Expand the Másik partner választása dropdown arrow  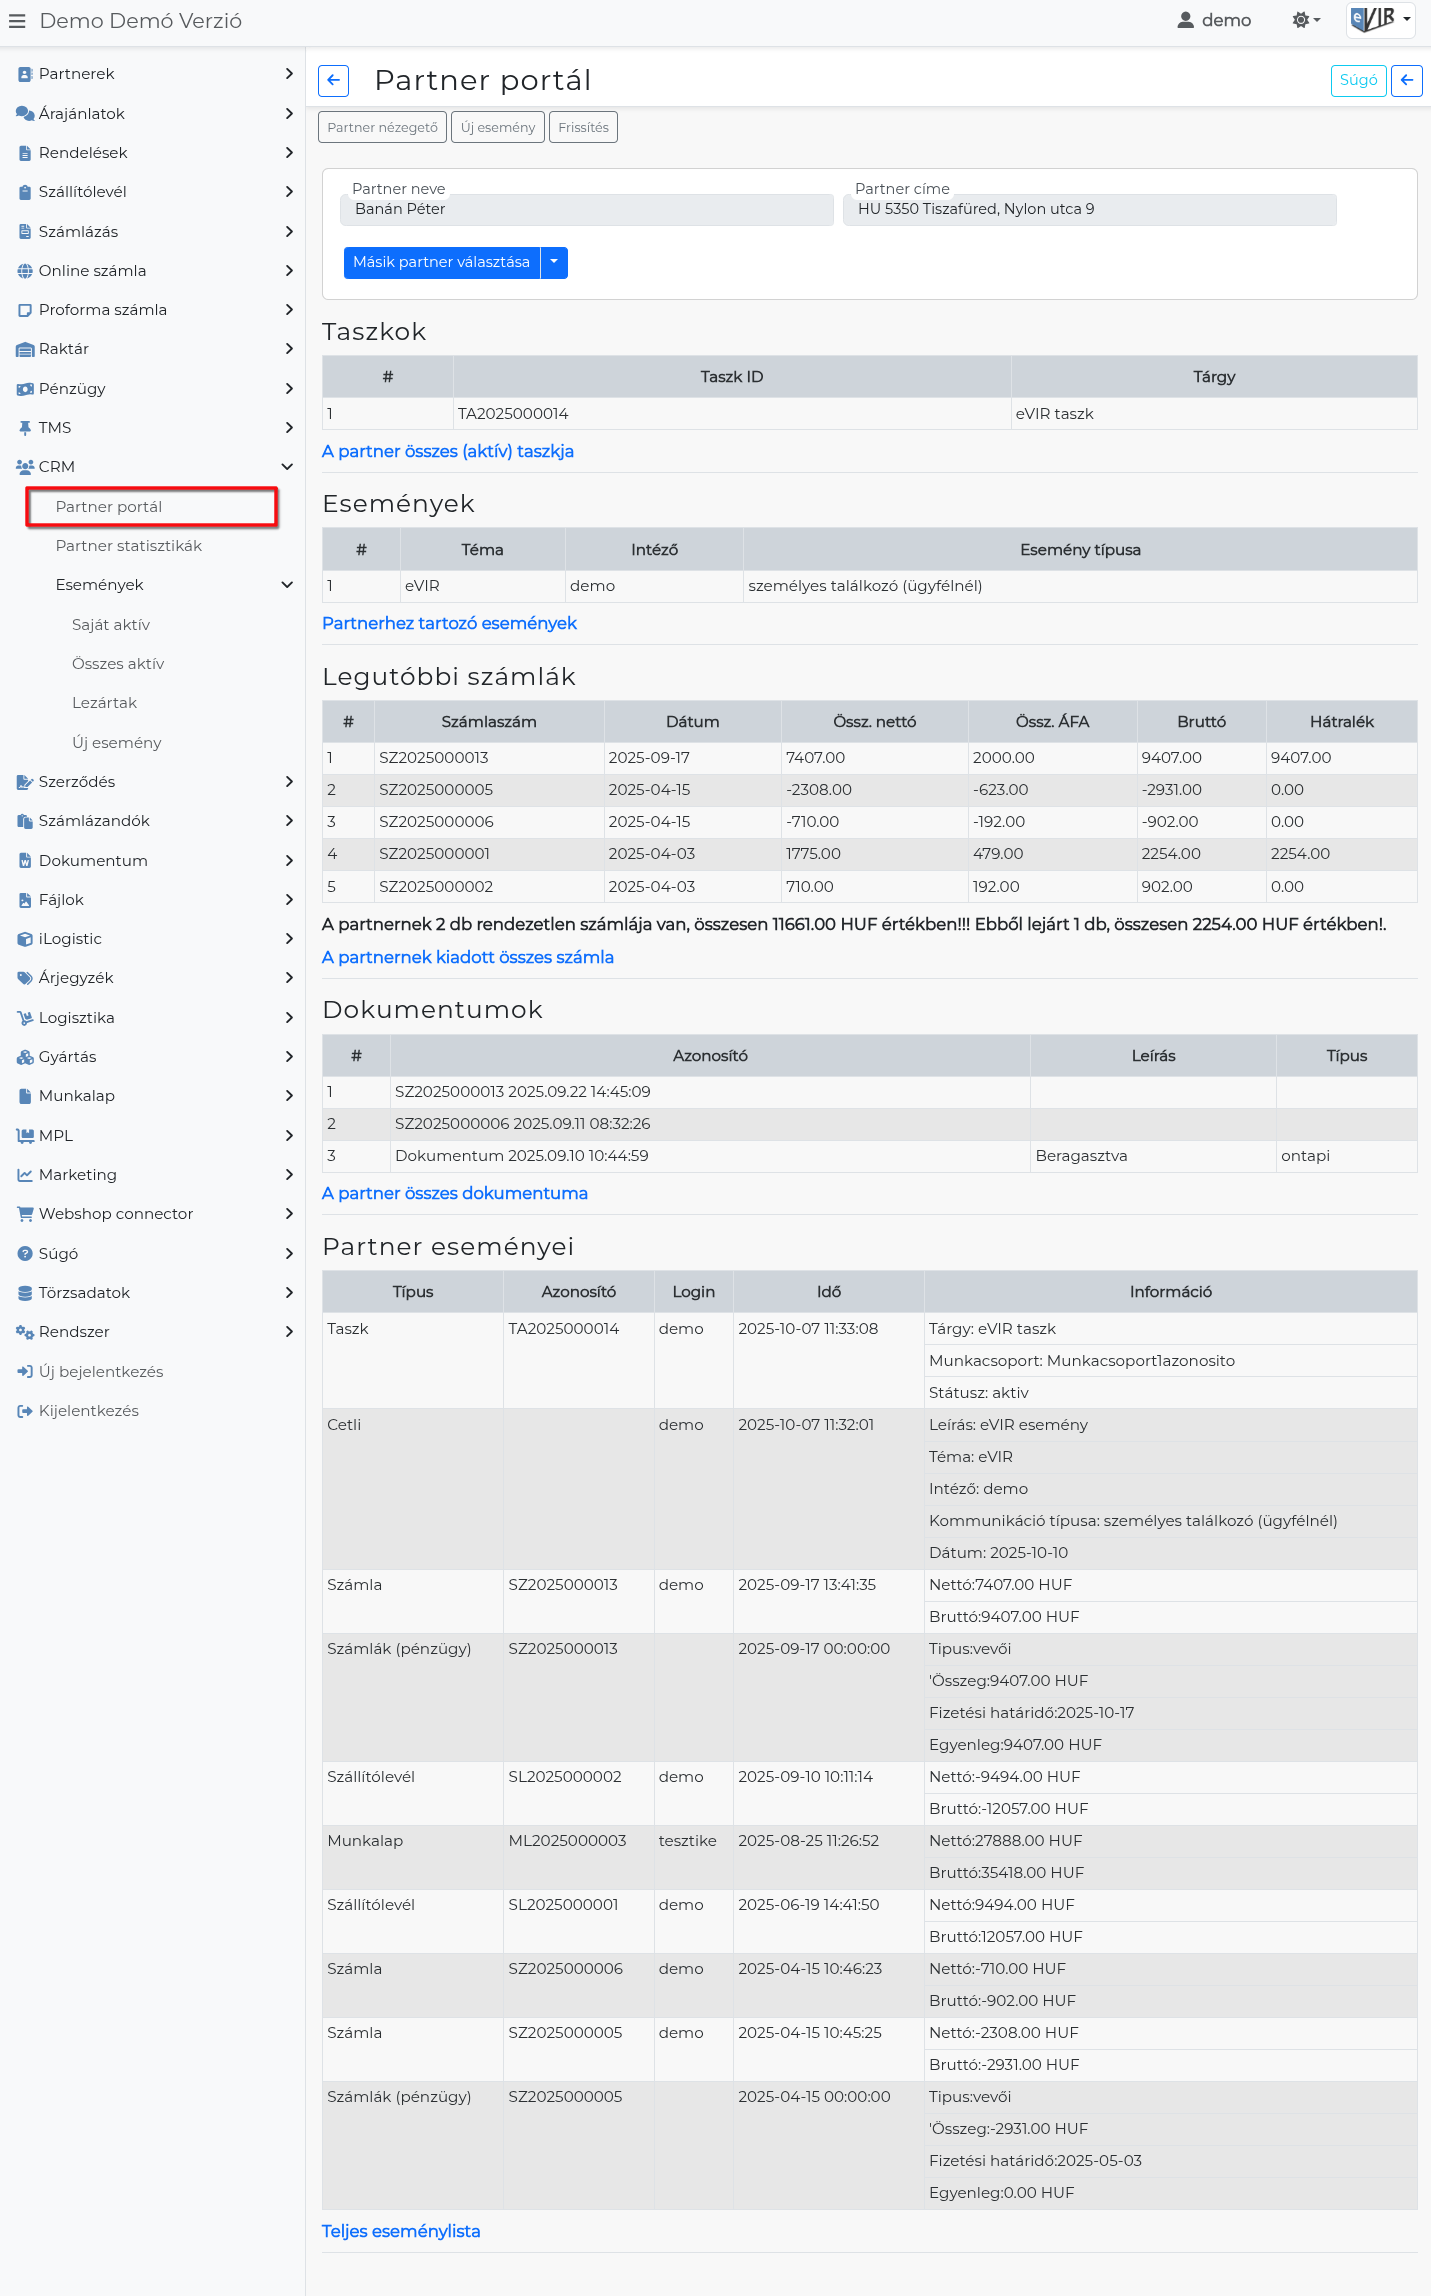click(554, 262)
